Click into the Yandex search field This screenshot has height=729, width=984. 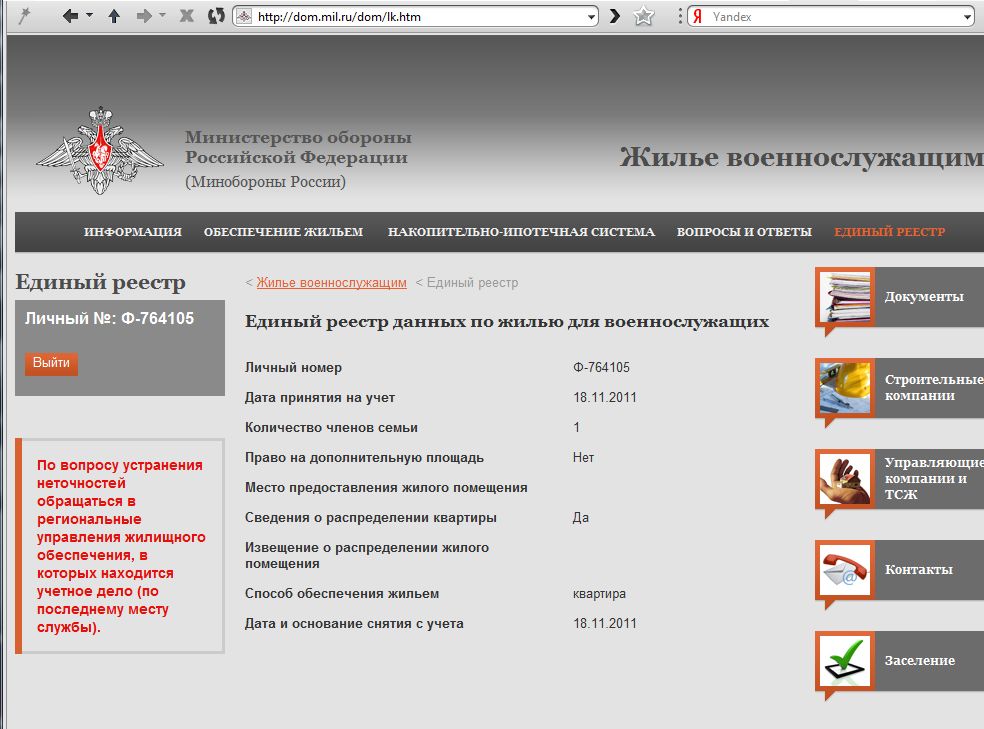830,17
